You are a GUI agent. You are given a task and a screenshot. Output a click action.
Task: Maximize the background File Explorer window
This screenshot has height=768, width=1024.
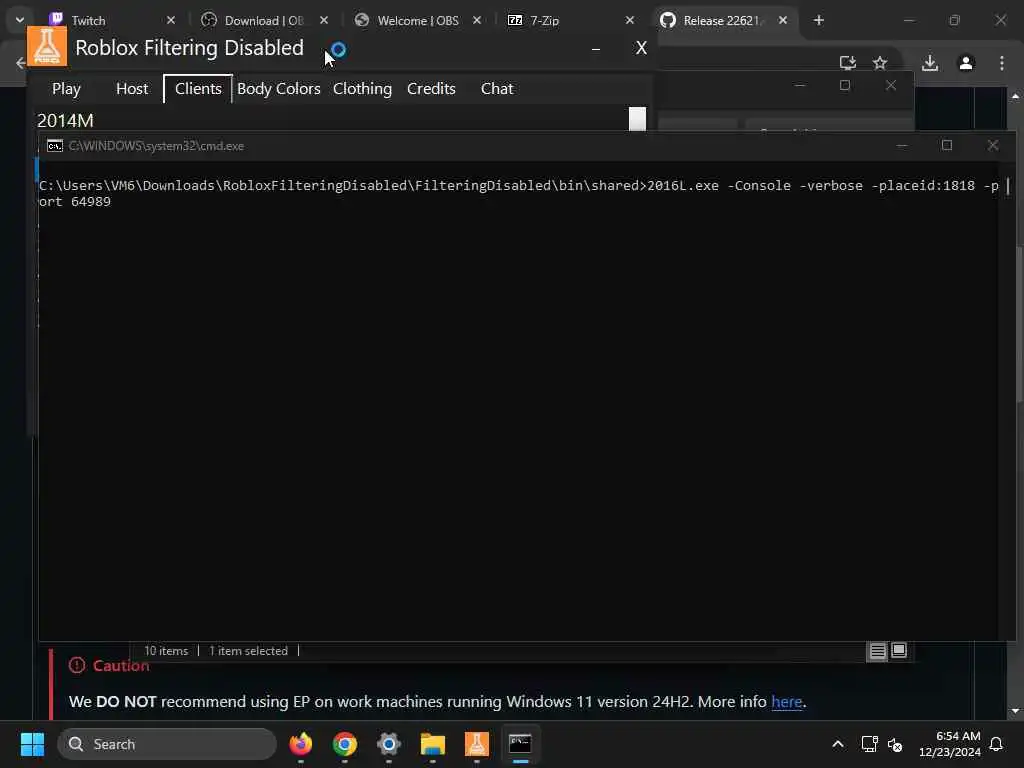point(845,86)
